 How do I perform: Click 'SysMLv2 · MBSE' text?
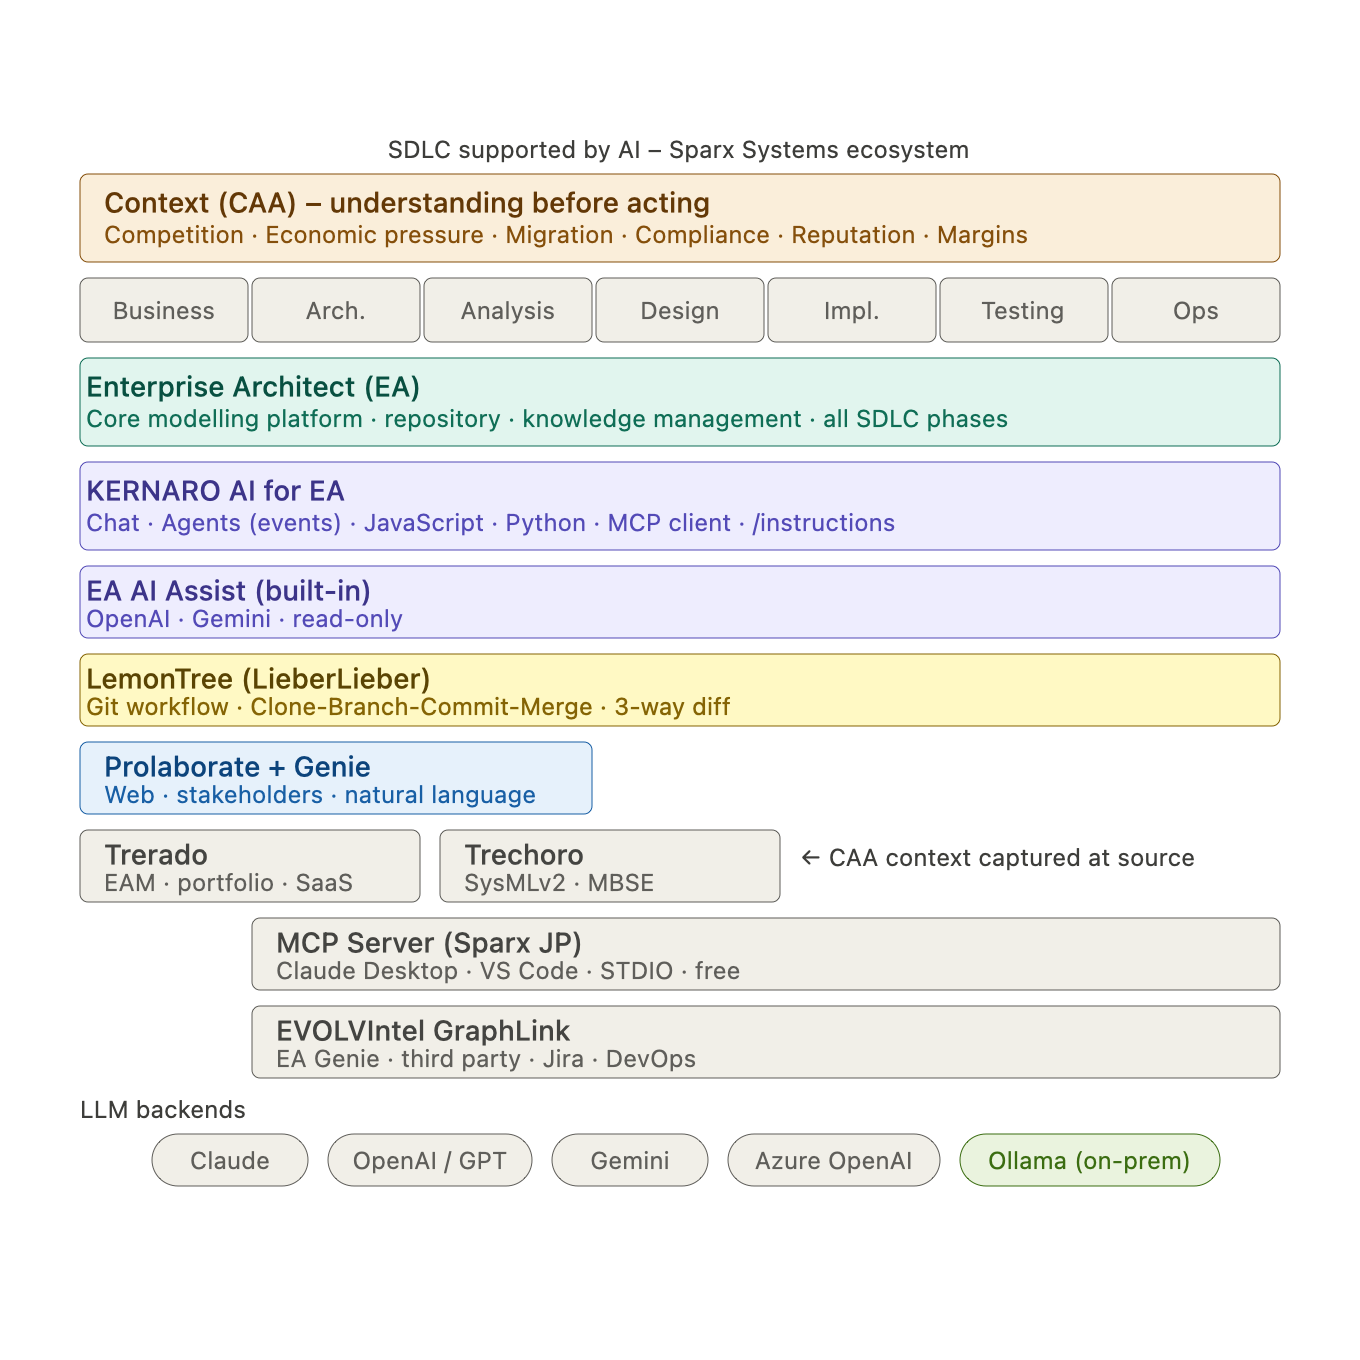(559, 883)
